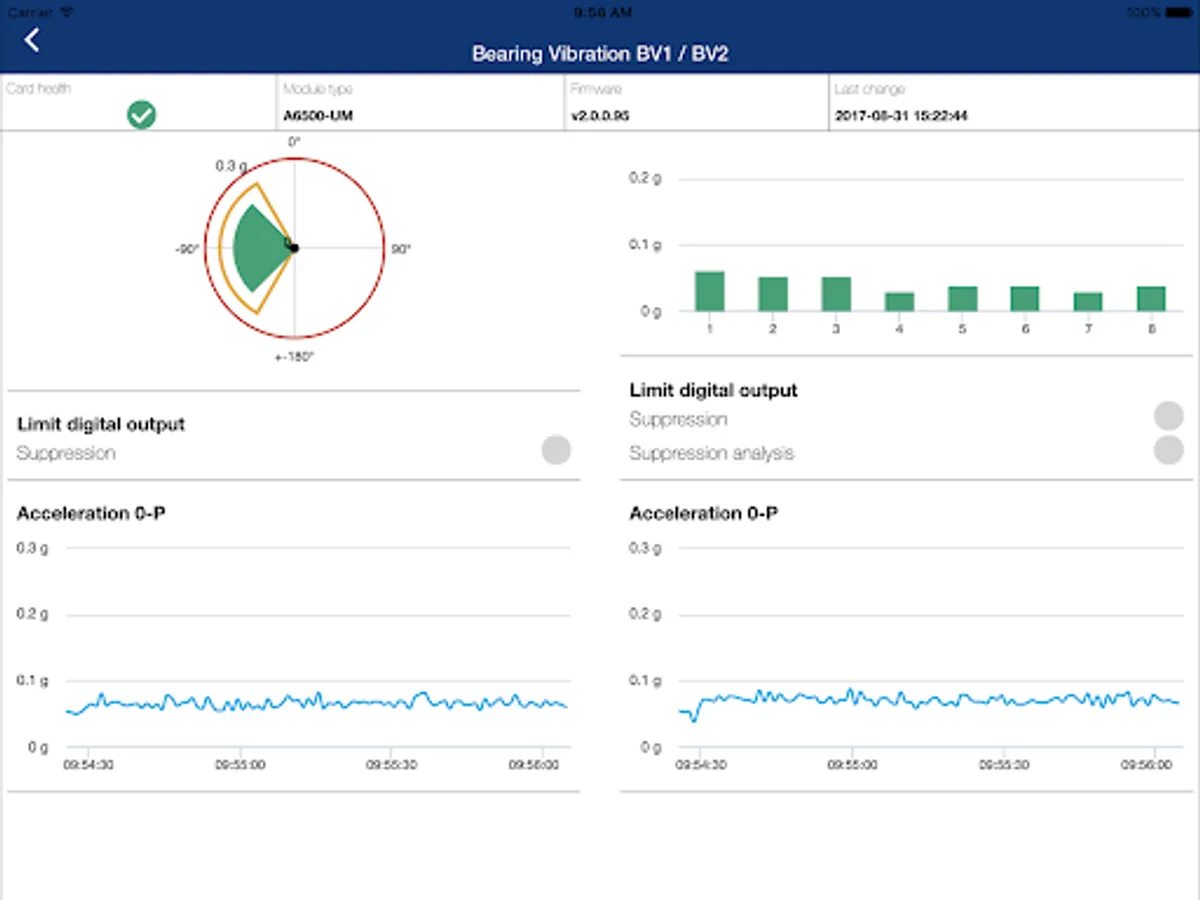
Task: Click the 09:55:00 marker on left chart
Action: pos(239,764)
